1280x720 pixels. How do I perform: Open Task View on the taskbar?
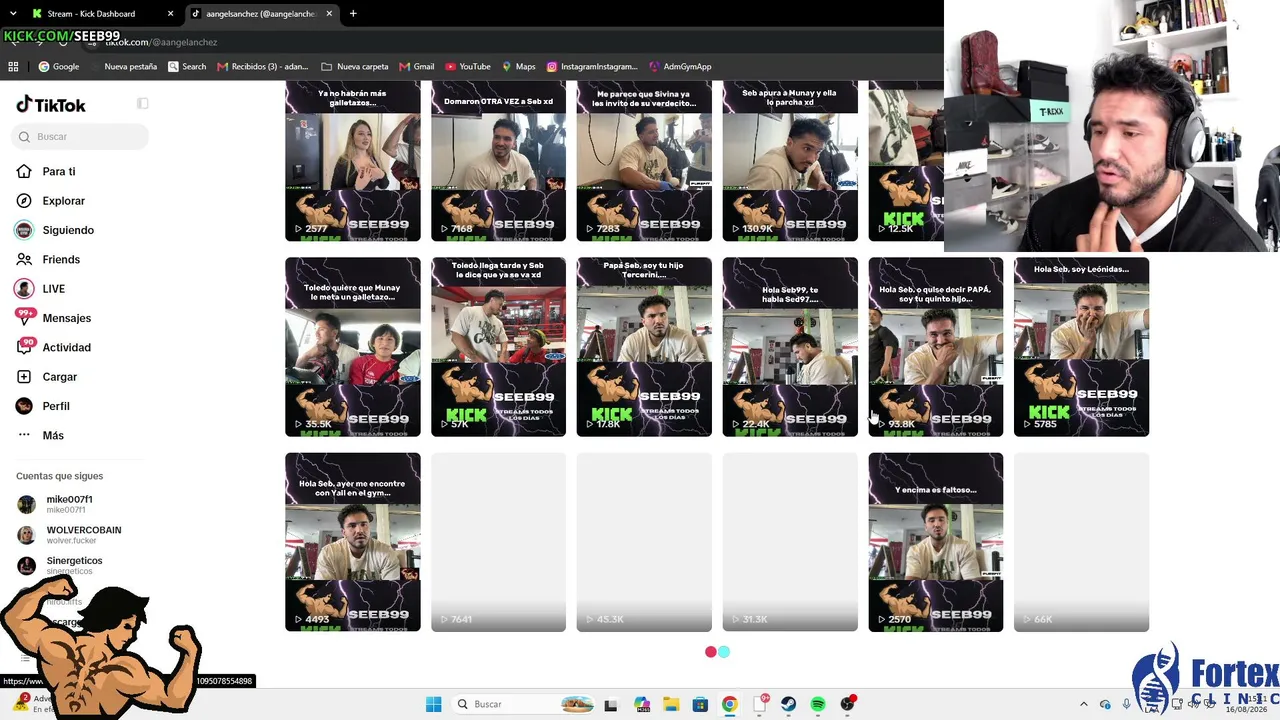(x=611, y=704)
